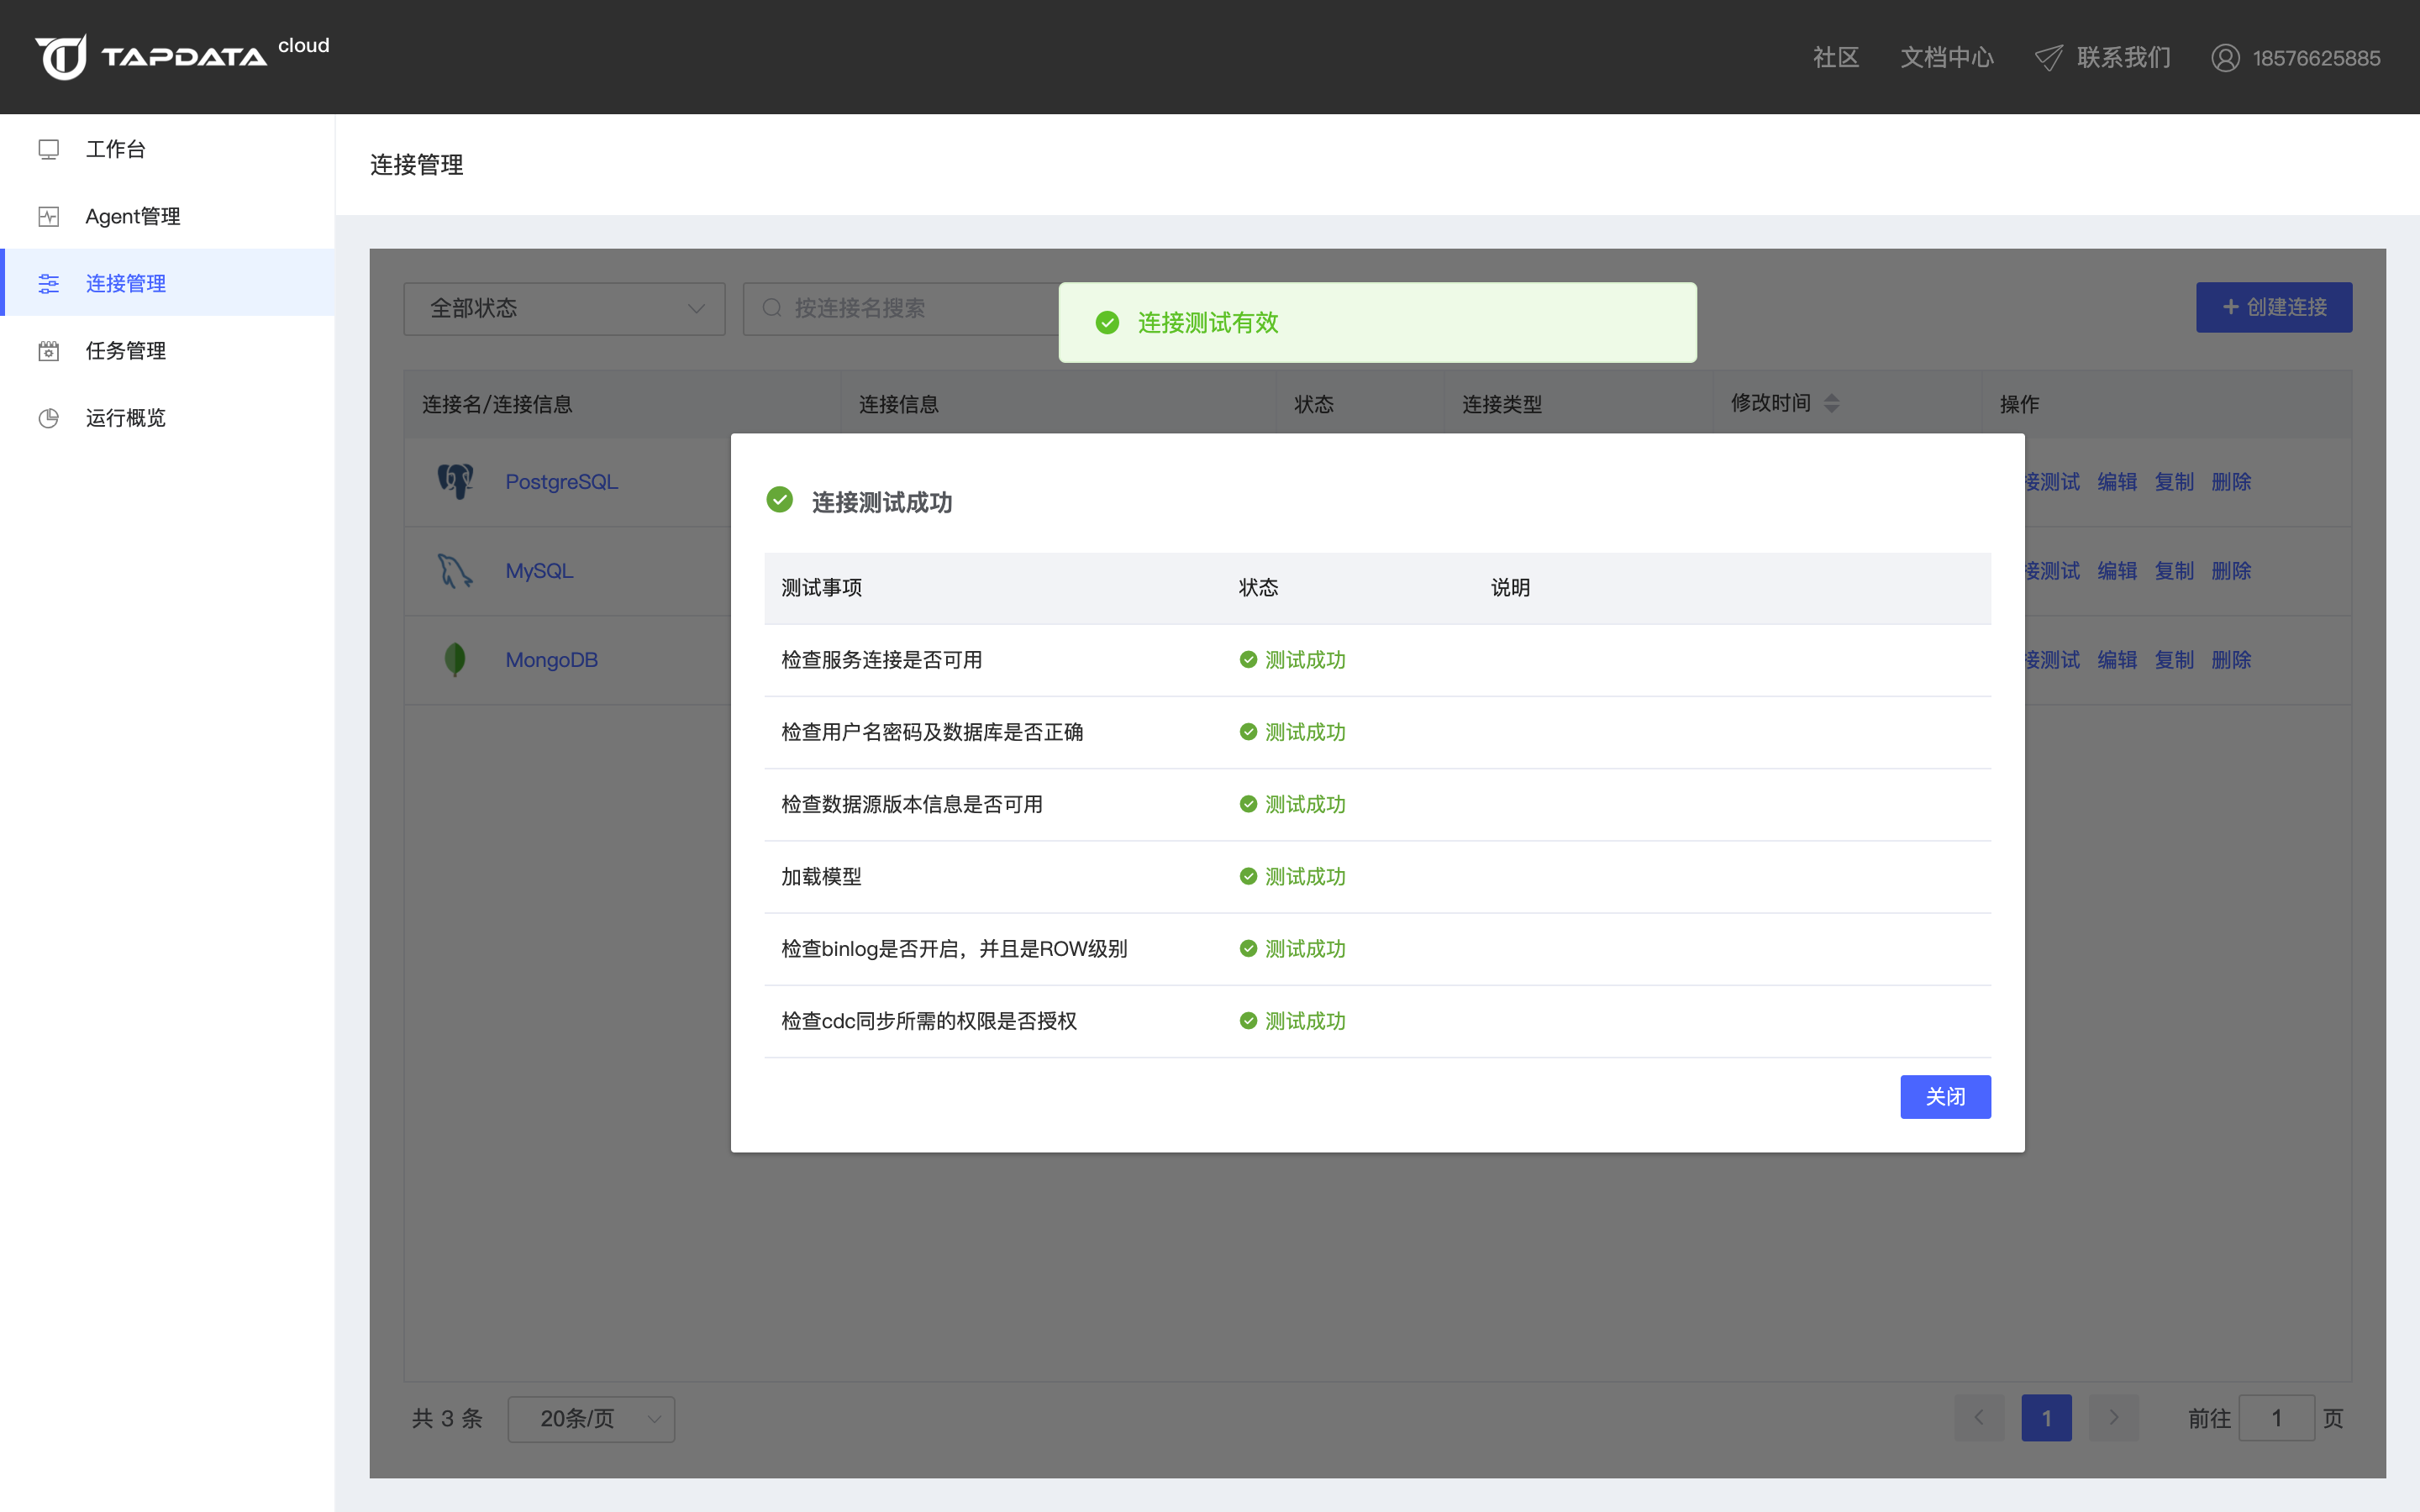The width and height of the screenshot is (2420, 1512).
Task: Click the 任务管理 calendar icon
Action: 48,350
